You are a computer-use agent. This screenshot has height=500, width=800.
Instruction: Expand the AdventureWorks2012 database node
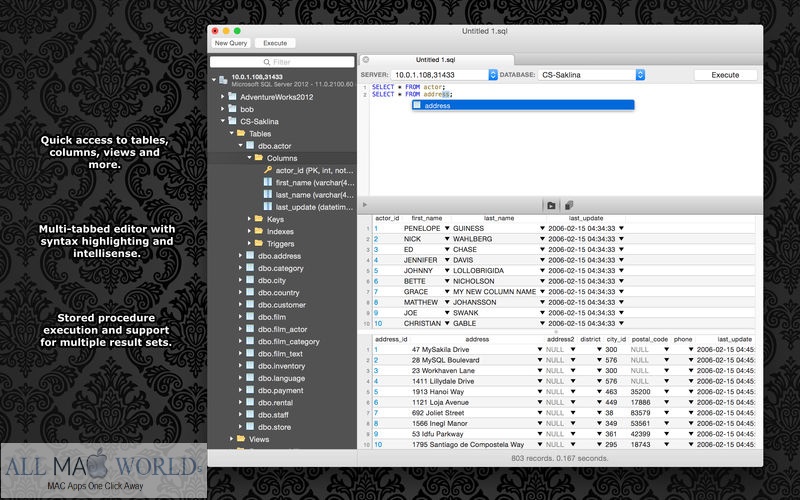[223, 96]
